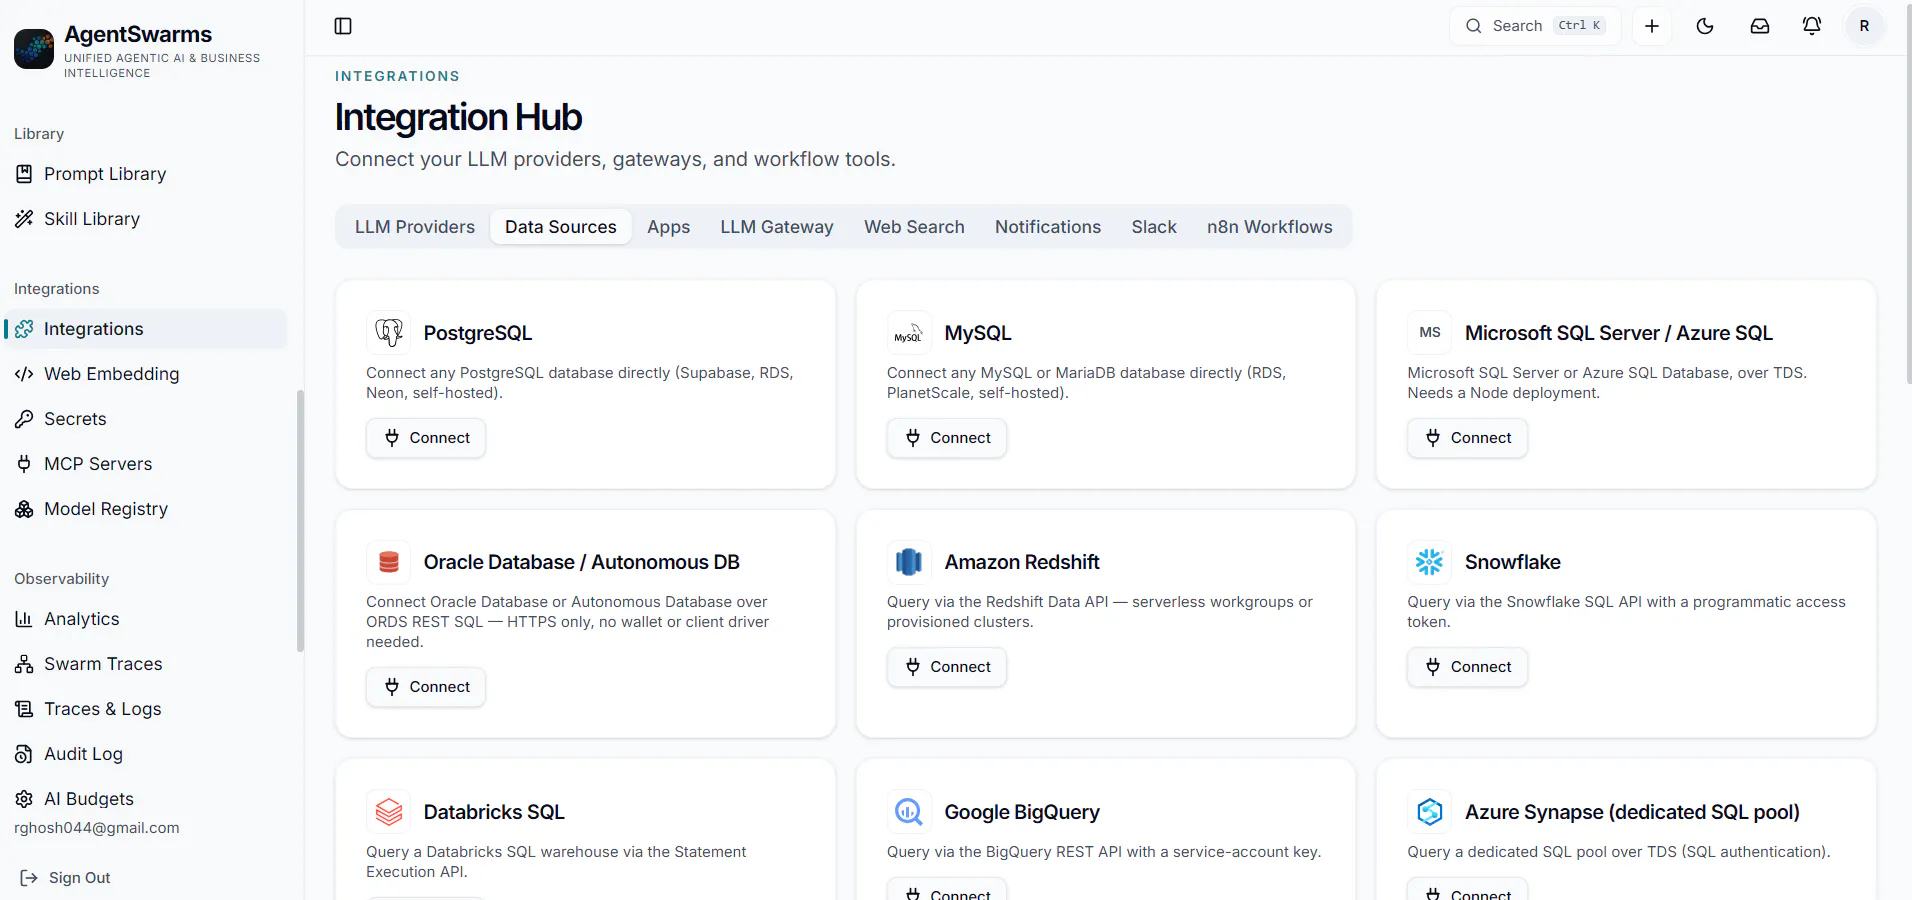Switch to LLM Providers tab

415,227
